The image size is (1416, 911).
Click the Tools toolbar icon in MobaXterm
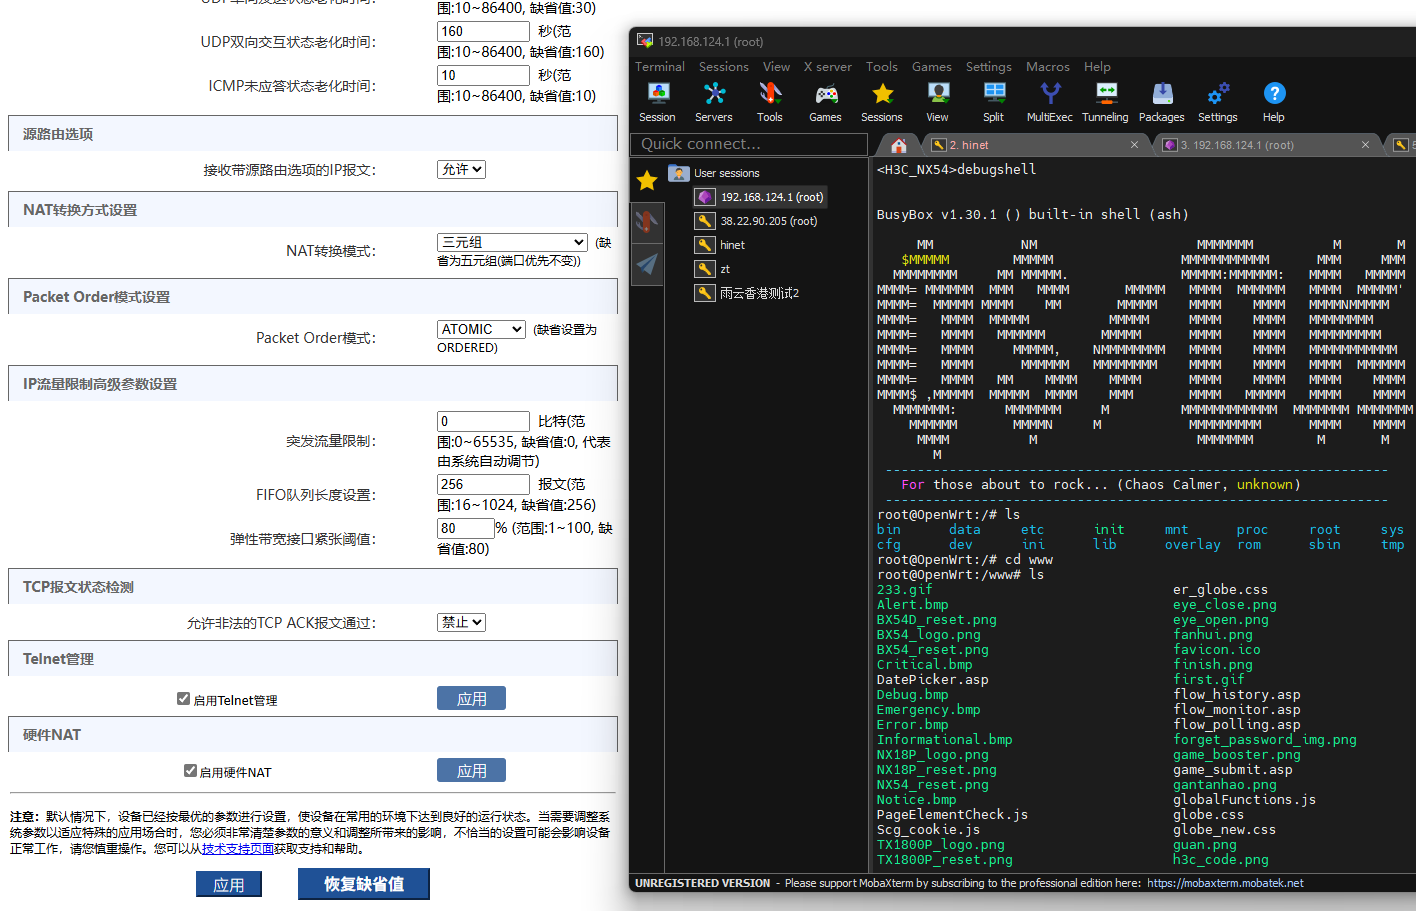coord(770,94)
